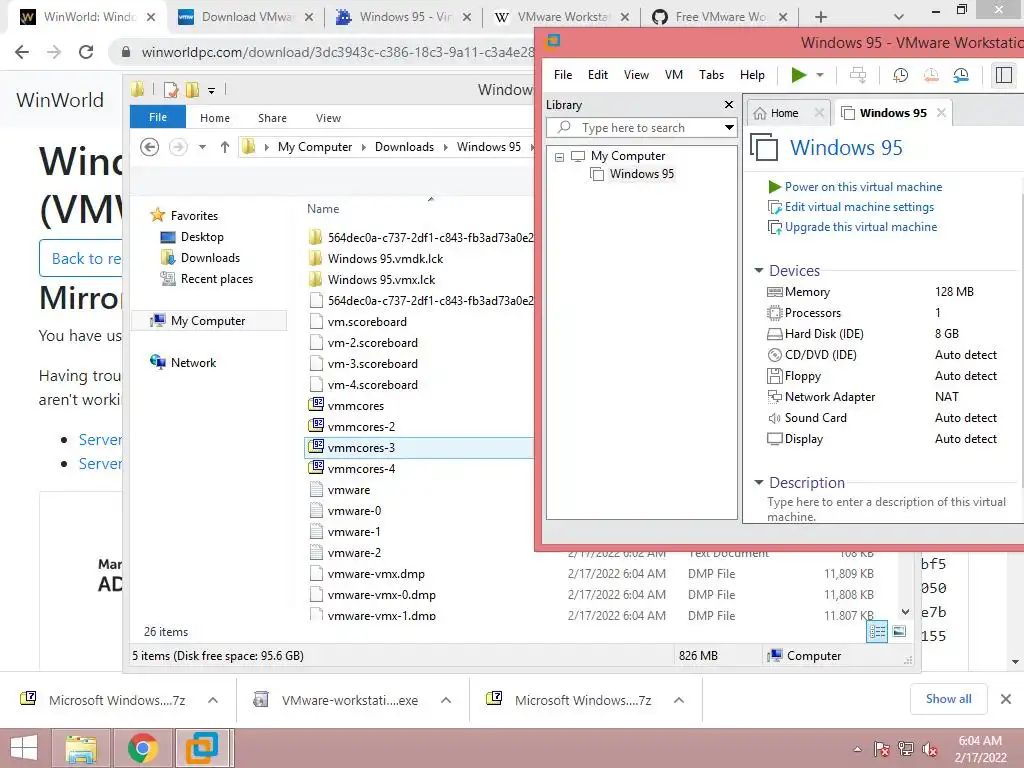Select Windows 95 VM in the library tree
The image size is (1024, 768).
point(641,174)
